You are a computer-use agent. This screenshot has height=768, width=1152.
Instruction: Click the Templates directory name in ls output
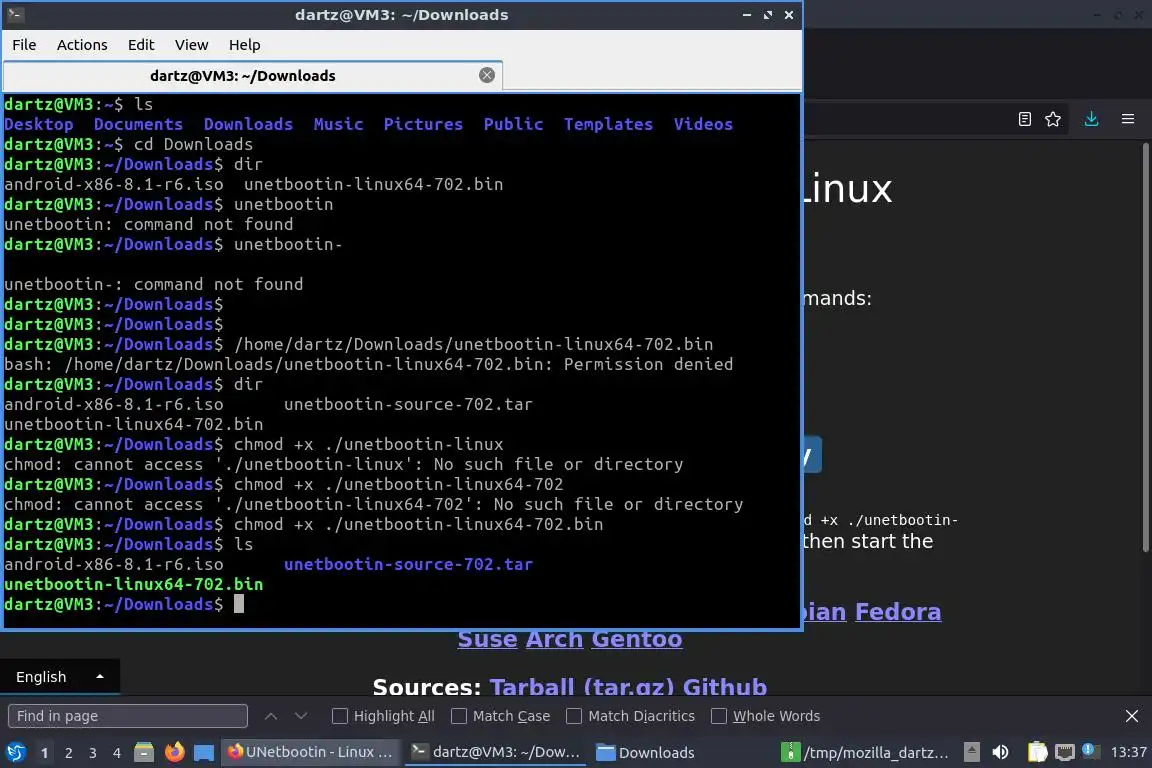(608, 124)
